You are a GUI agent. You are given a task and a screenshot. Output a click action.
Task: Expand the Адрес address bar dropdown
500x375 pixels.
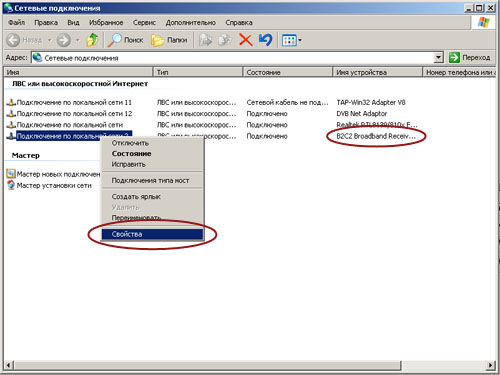coord(439,58)
